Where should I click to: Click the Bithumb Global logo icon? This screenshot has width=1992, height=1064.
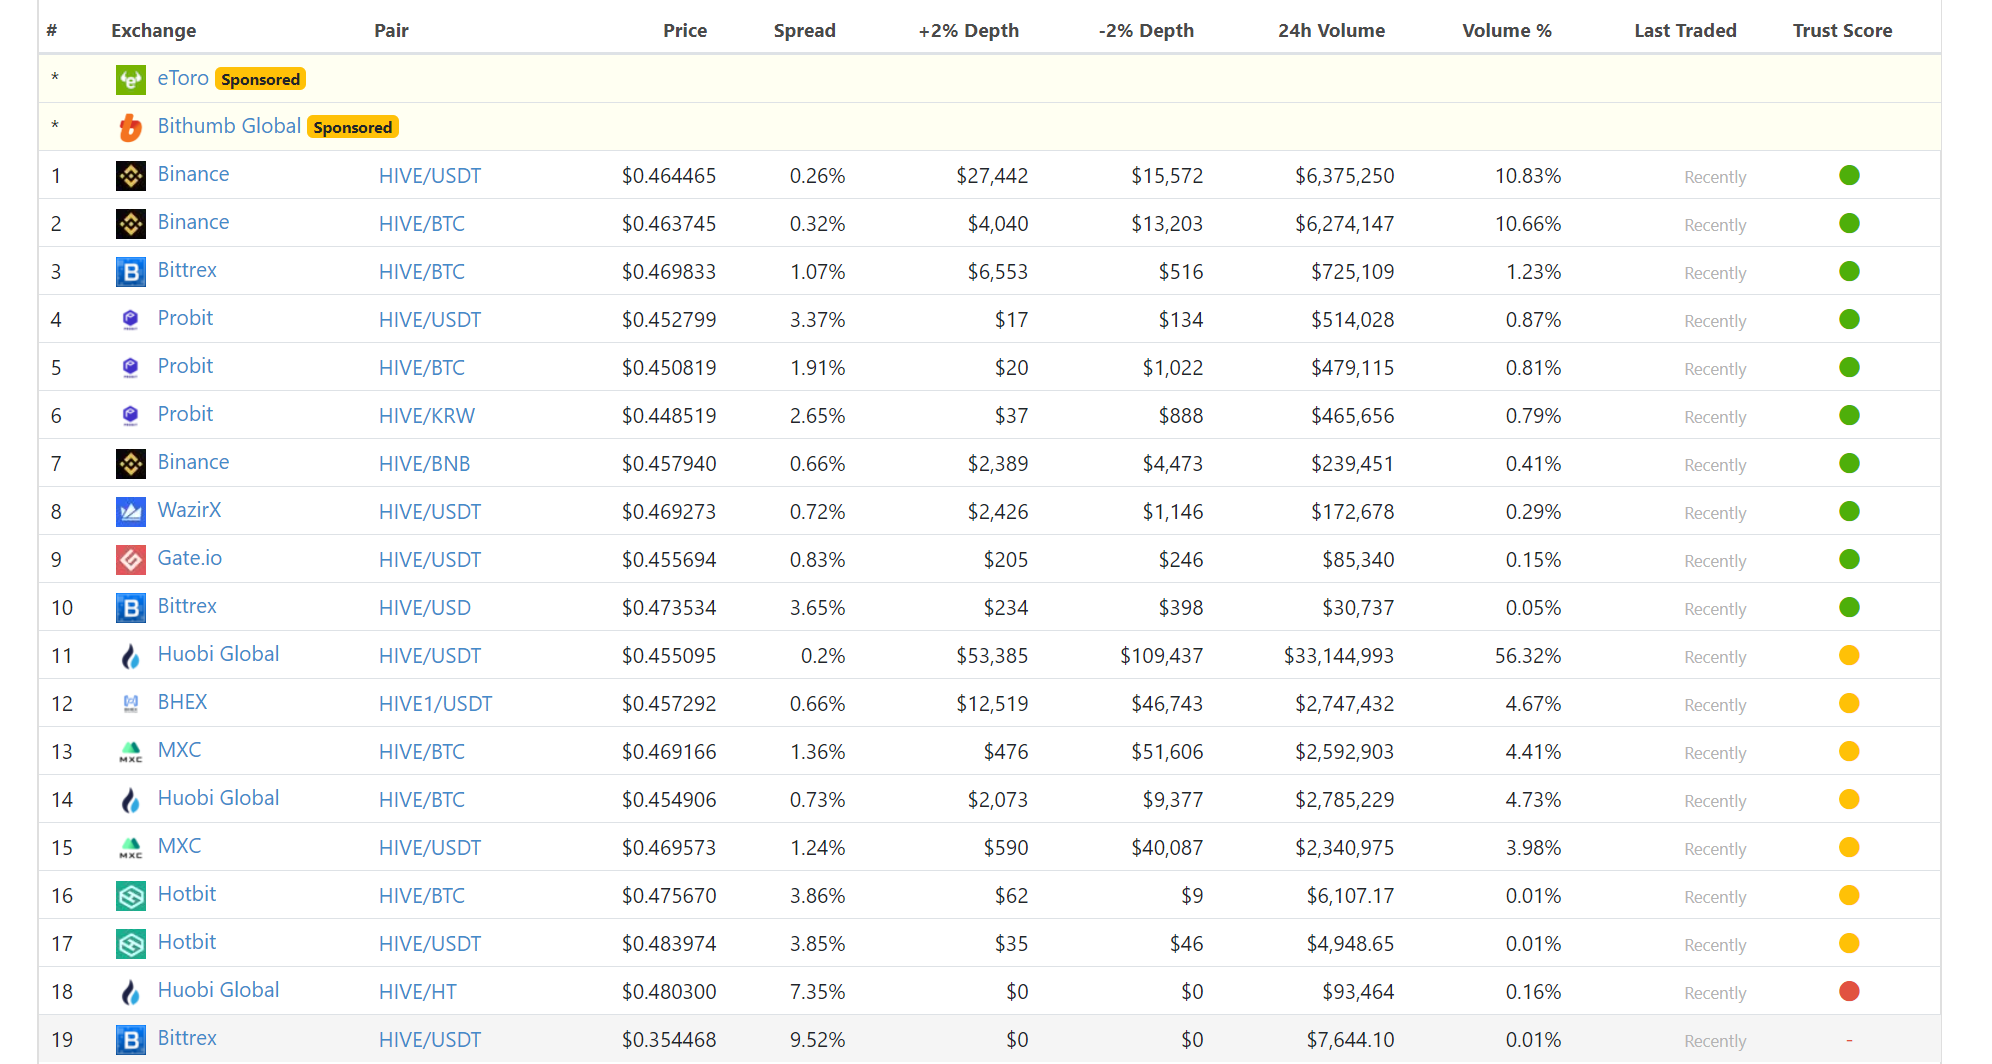point(131,128)
